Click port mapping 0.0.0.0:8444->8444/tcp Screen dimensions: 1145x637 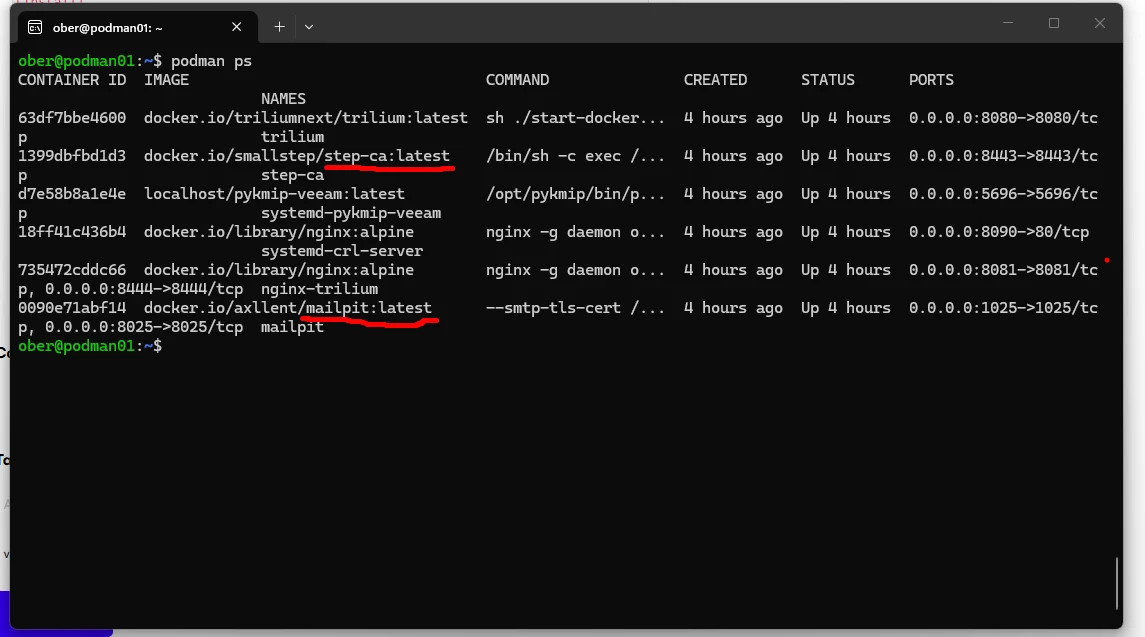point(144,289)
